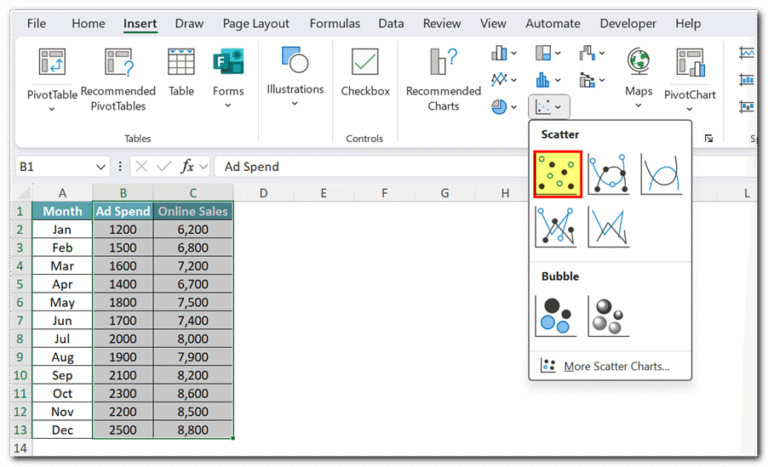Select column A header

62,193
